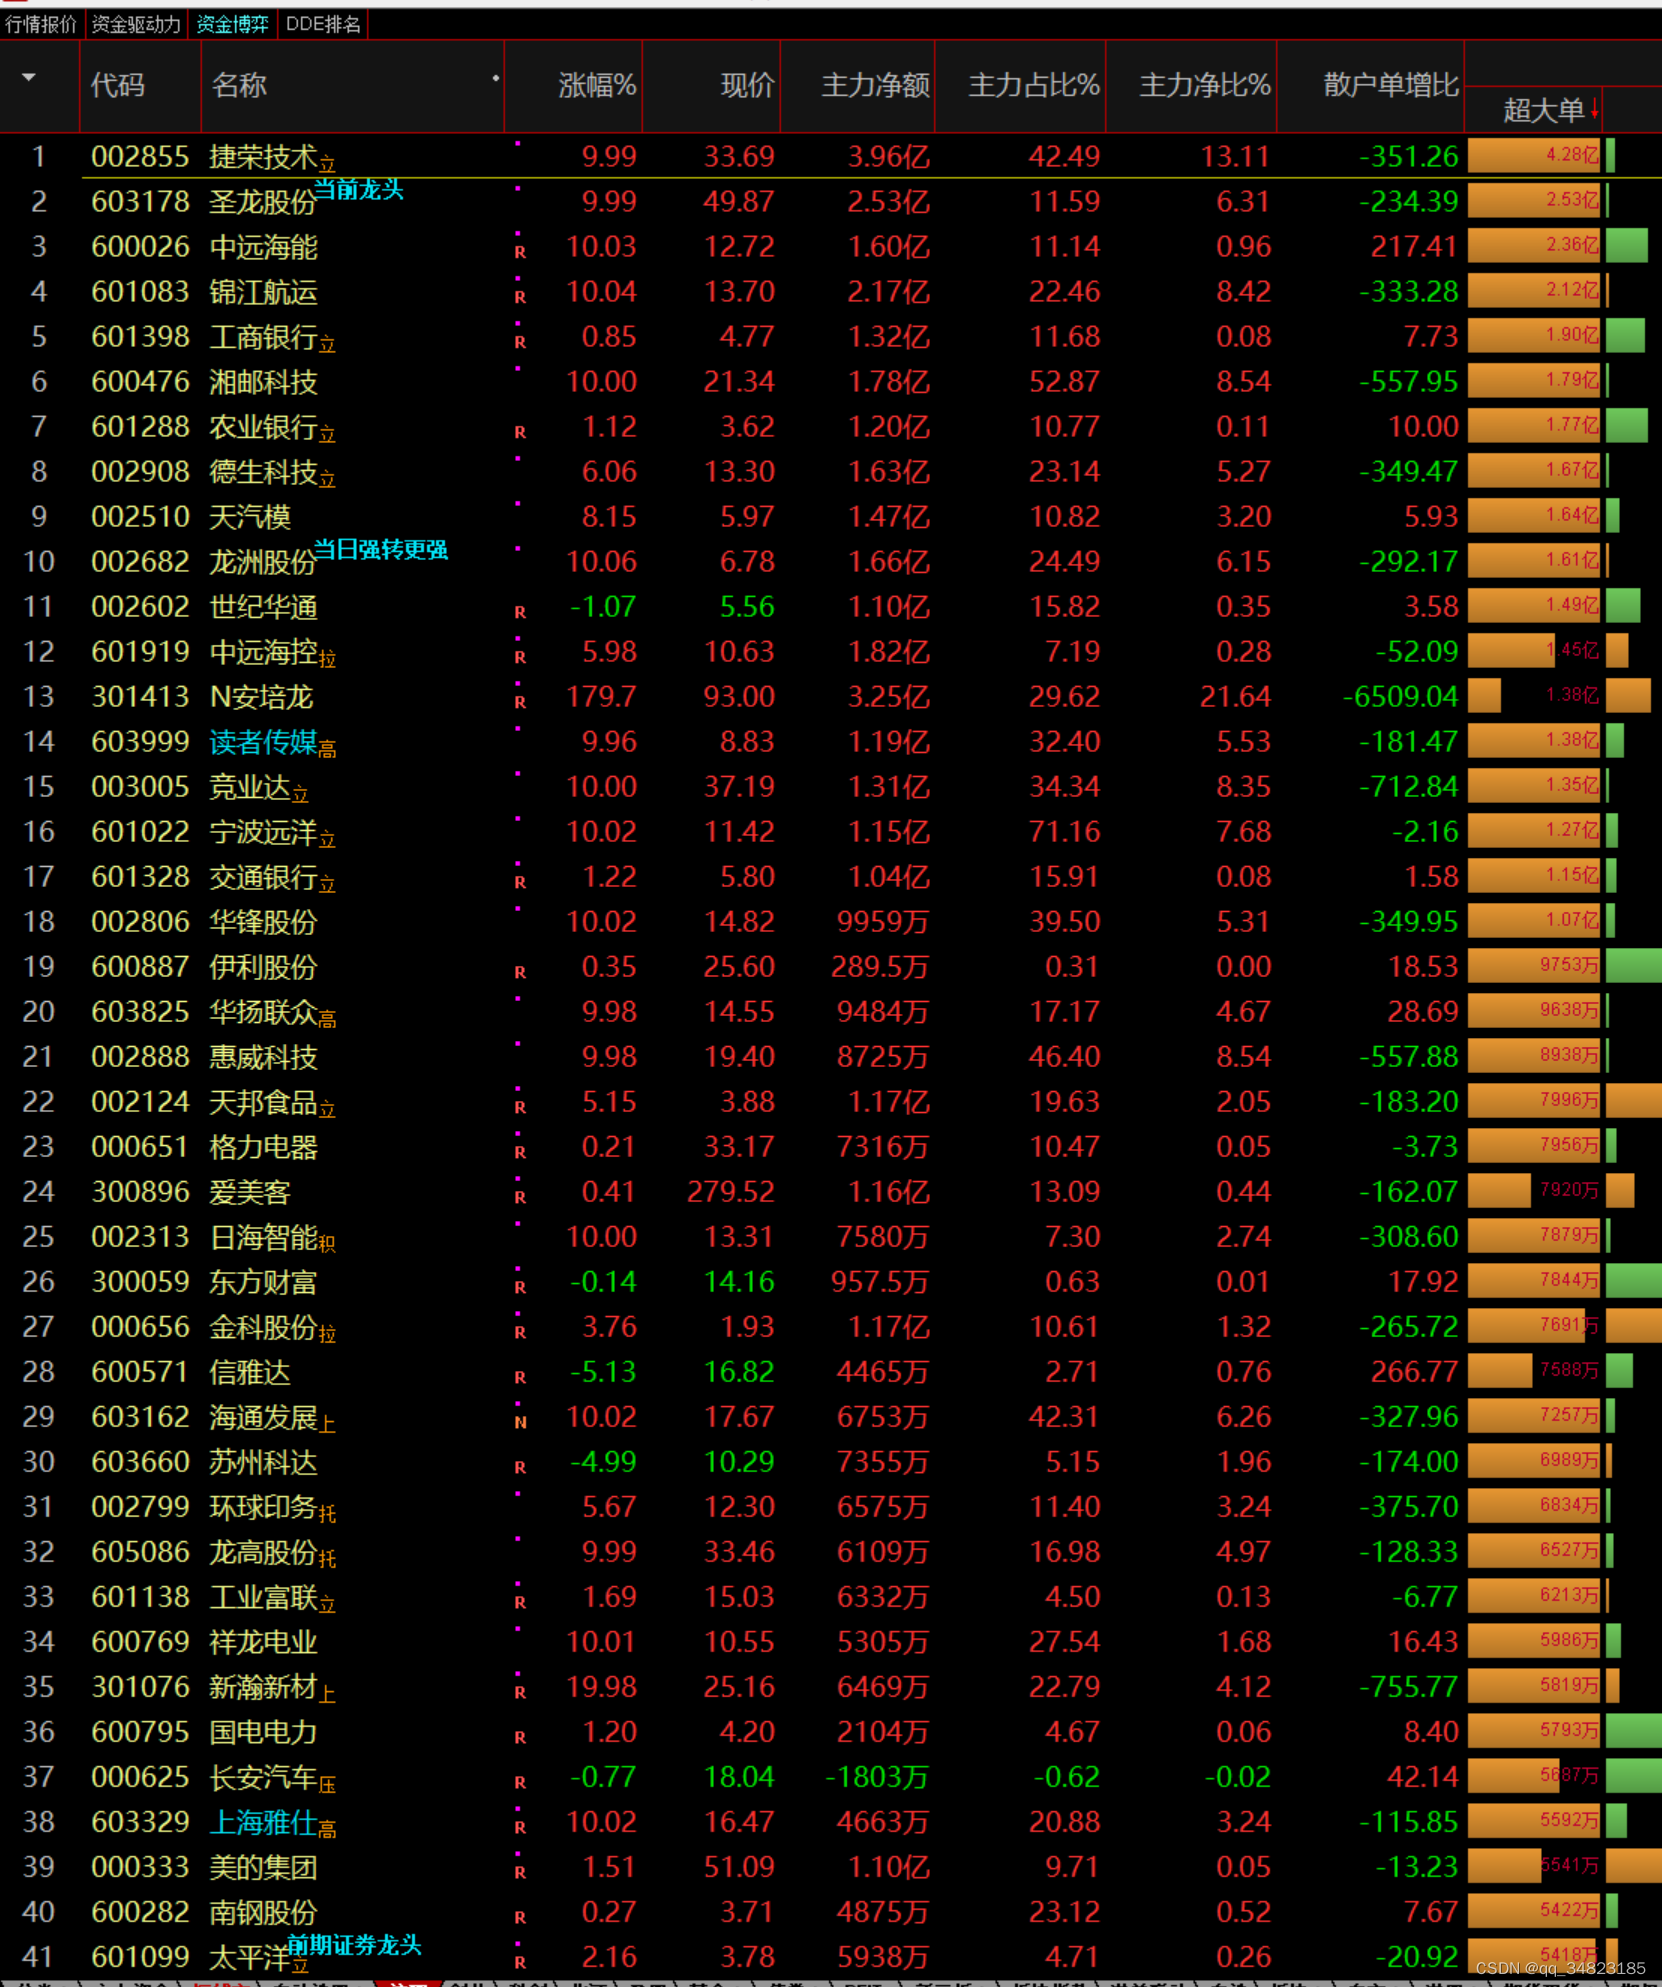
Task: Click 涨幅 value 179.7
Action: [x=601, y=697]
